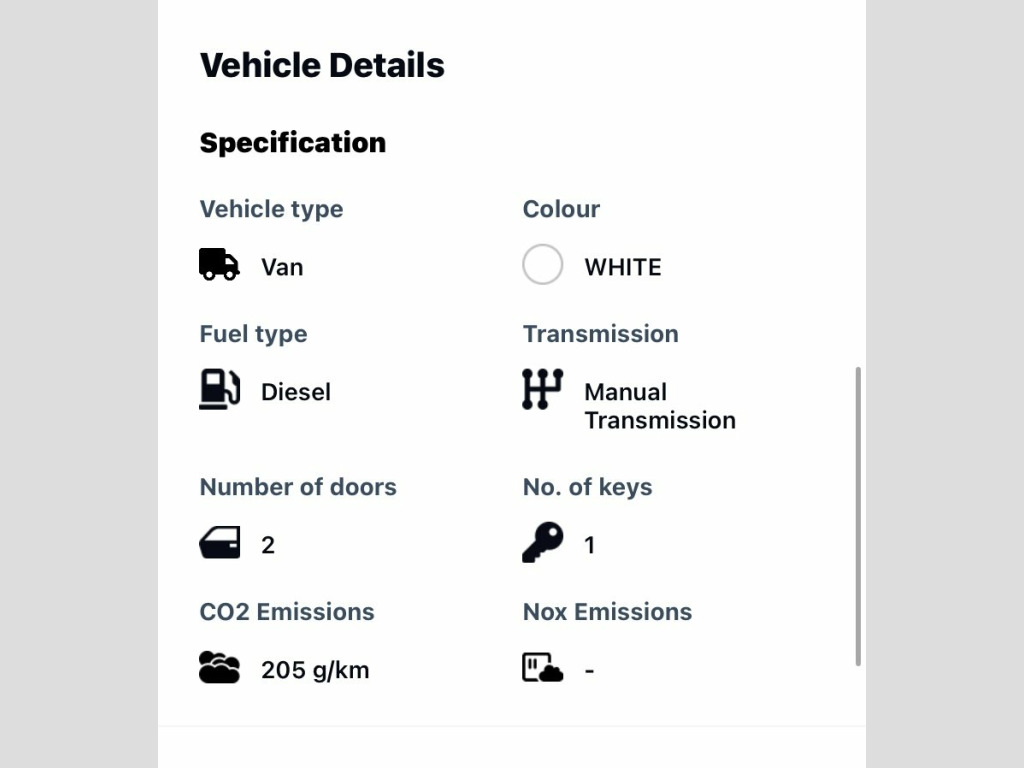Select the Fuel type label
Viewport: 1024px width, 768px height.
(x=253, y=334)
